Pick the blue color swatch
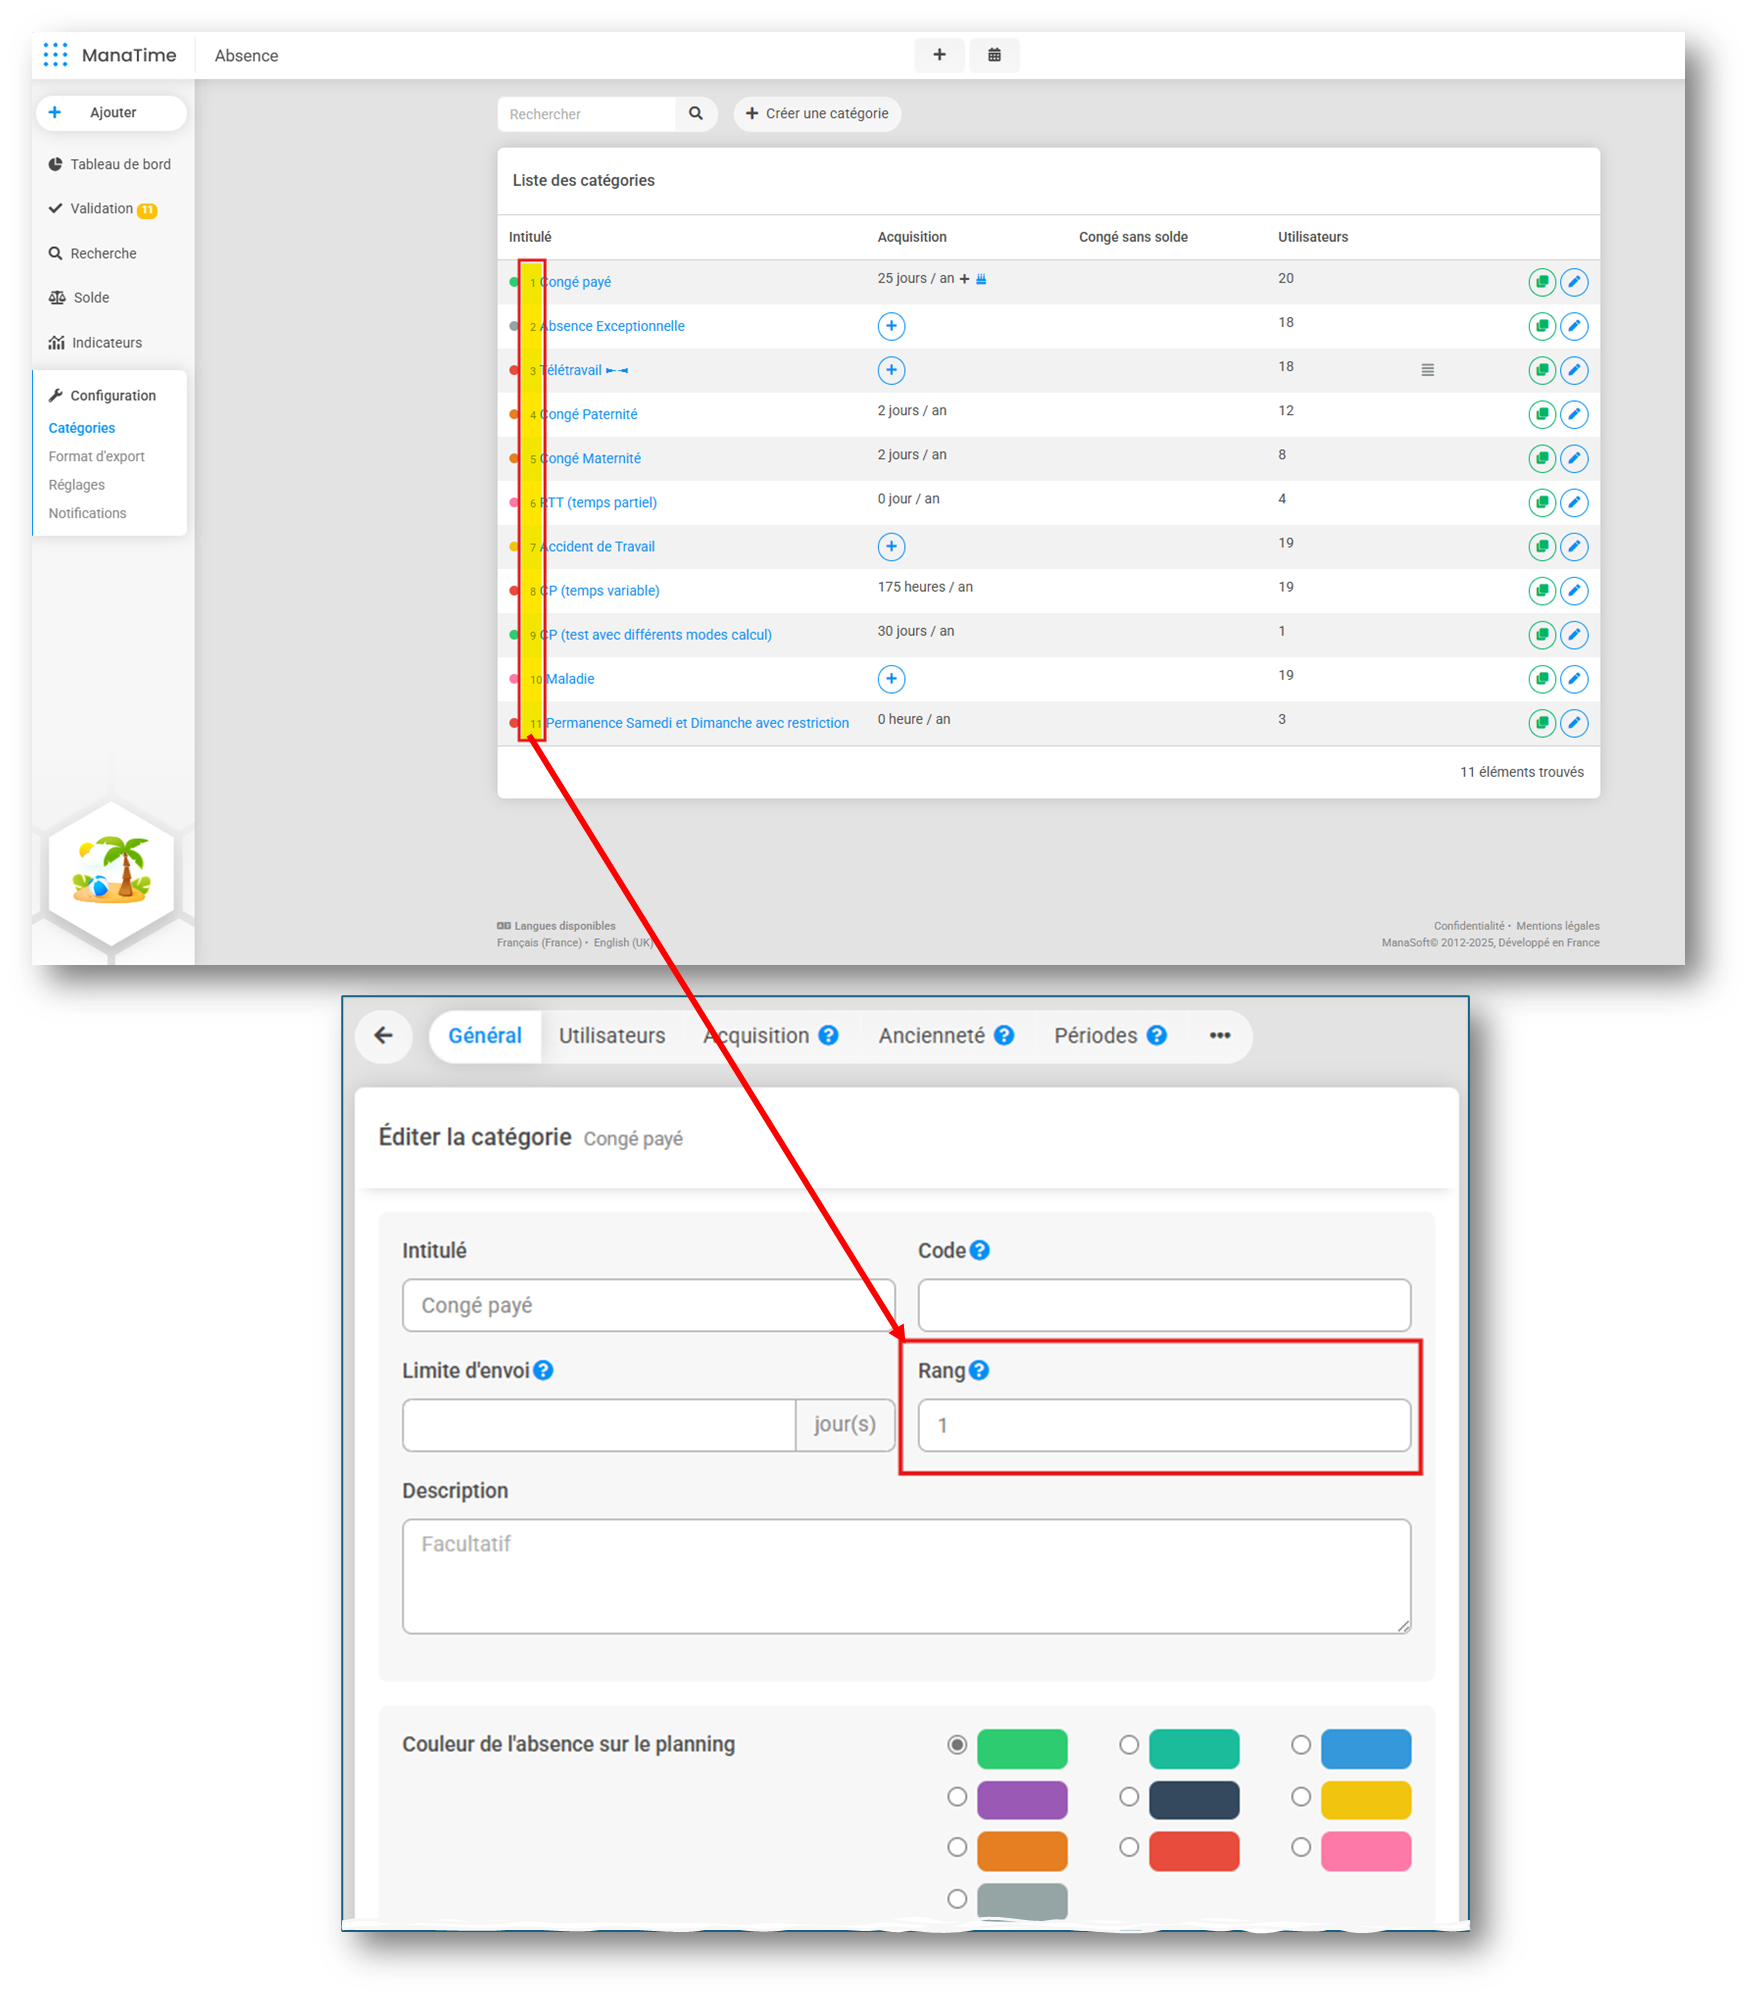 pos(1366,1748)
